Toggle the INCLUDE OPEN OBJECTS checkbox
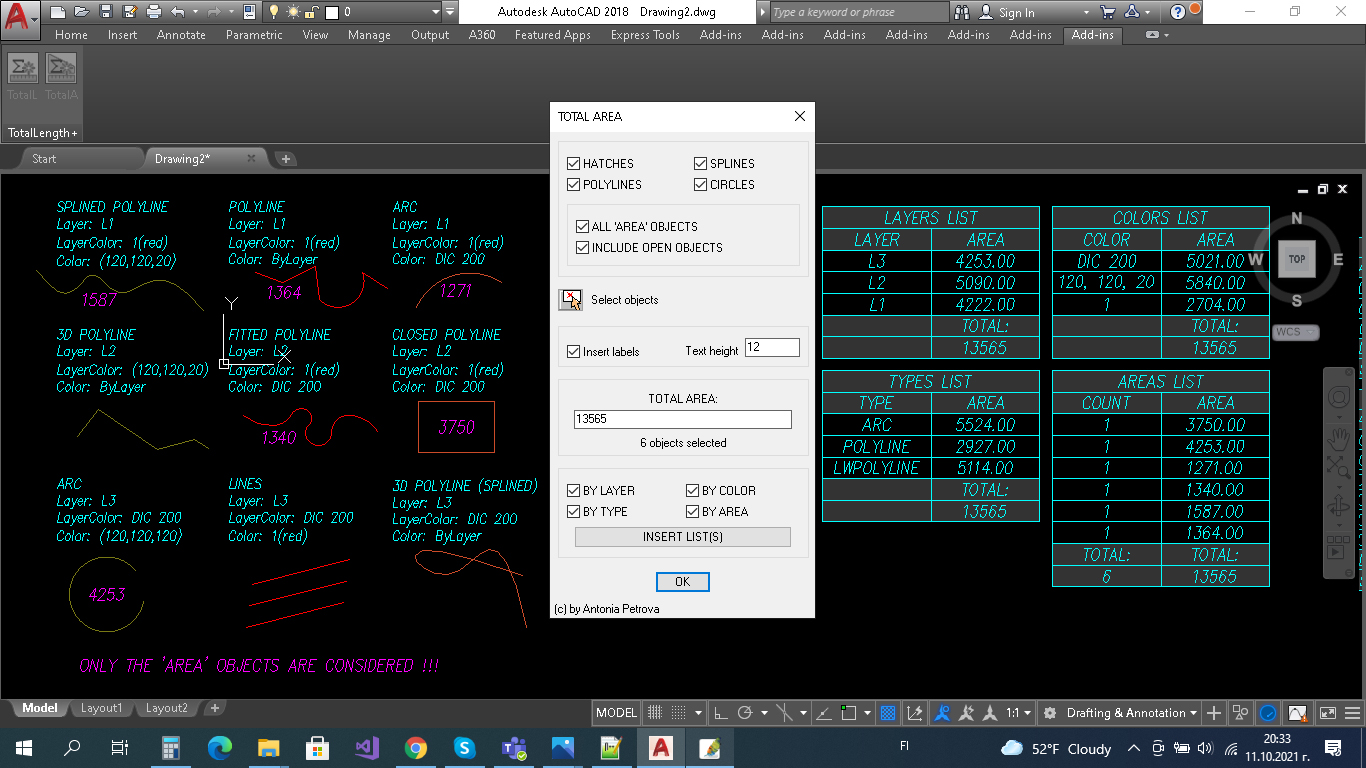 583,248
